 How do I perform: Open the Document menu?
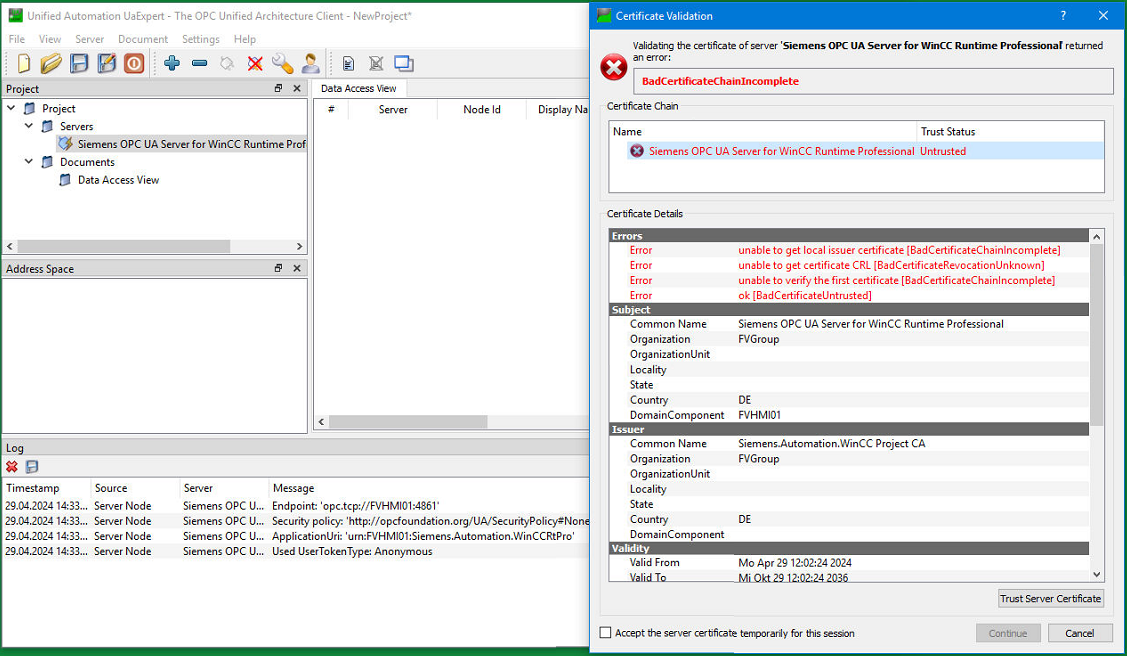pyautogui.click(x=143, y=39)
